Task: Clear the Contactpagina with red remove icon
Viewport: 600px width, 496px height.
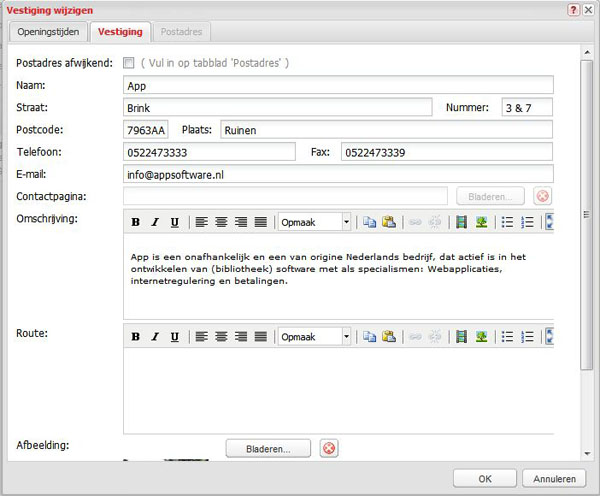Action: pos(542,196)
